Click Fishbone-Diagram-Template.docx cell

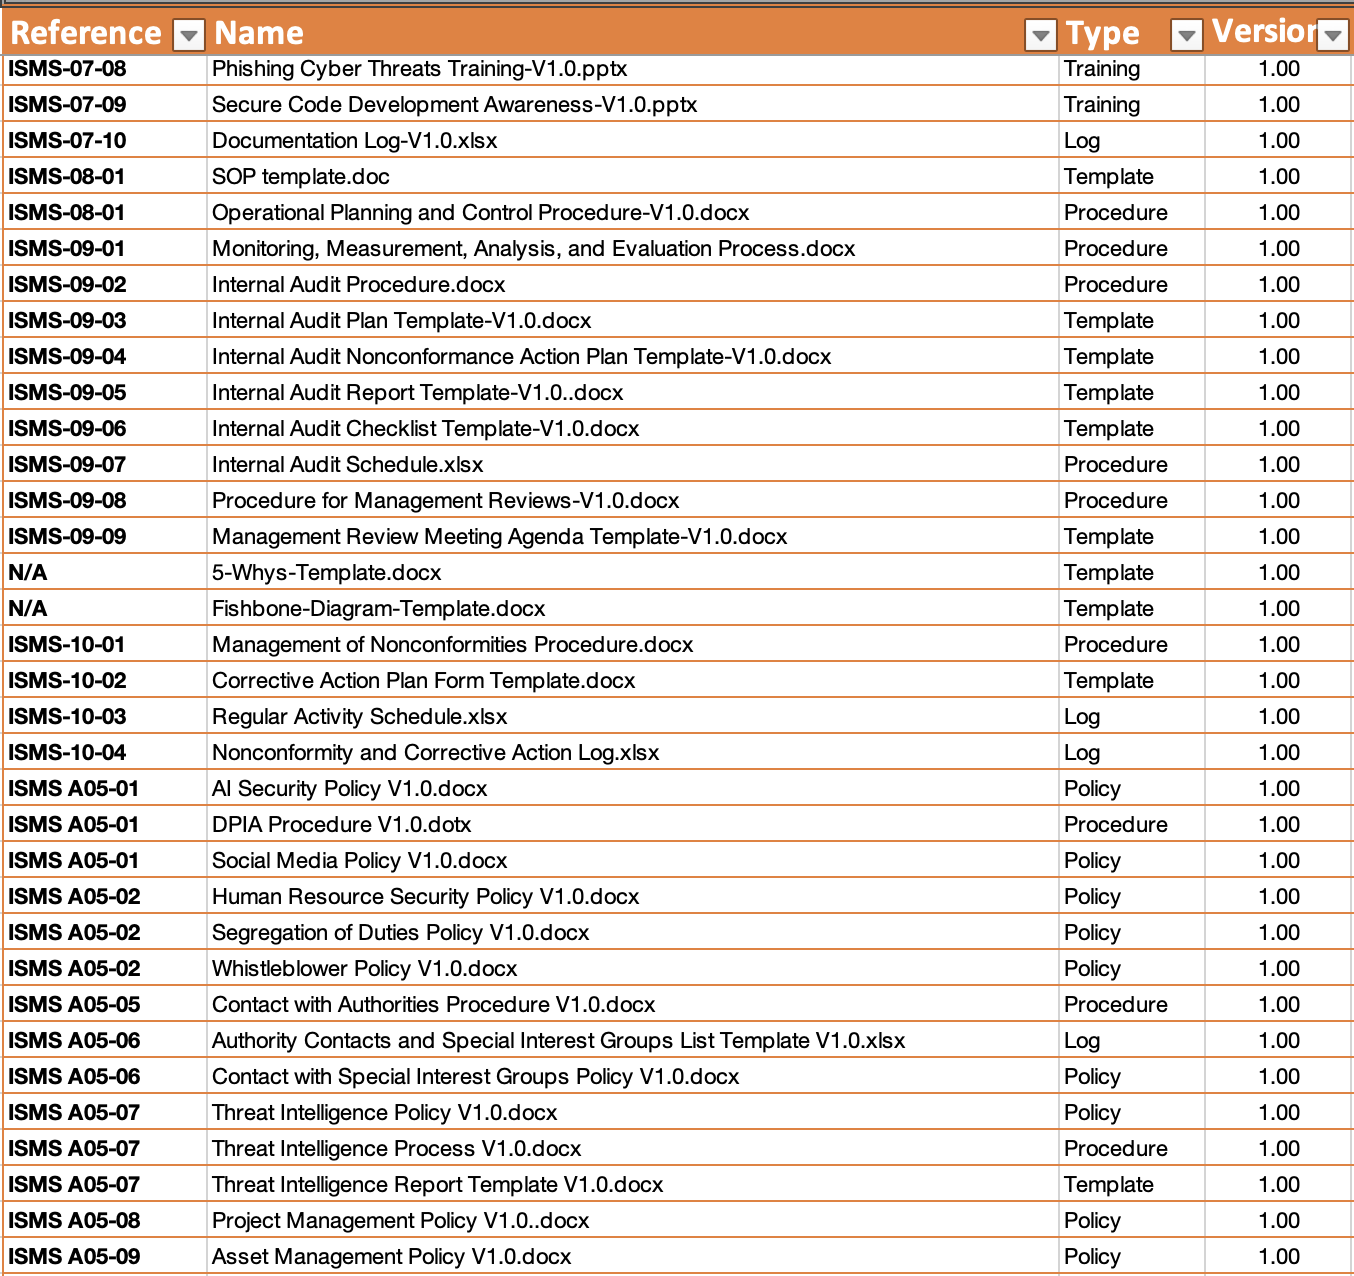tap(632, 609)
